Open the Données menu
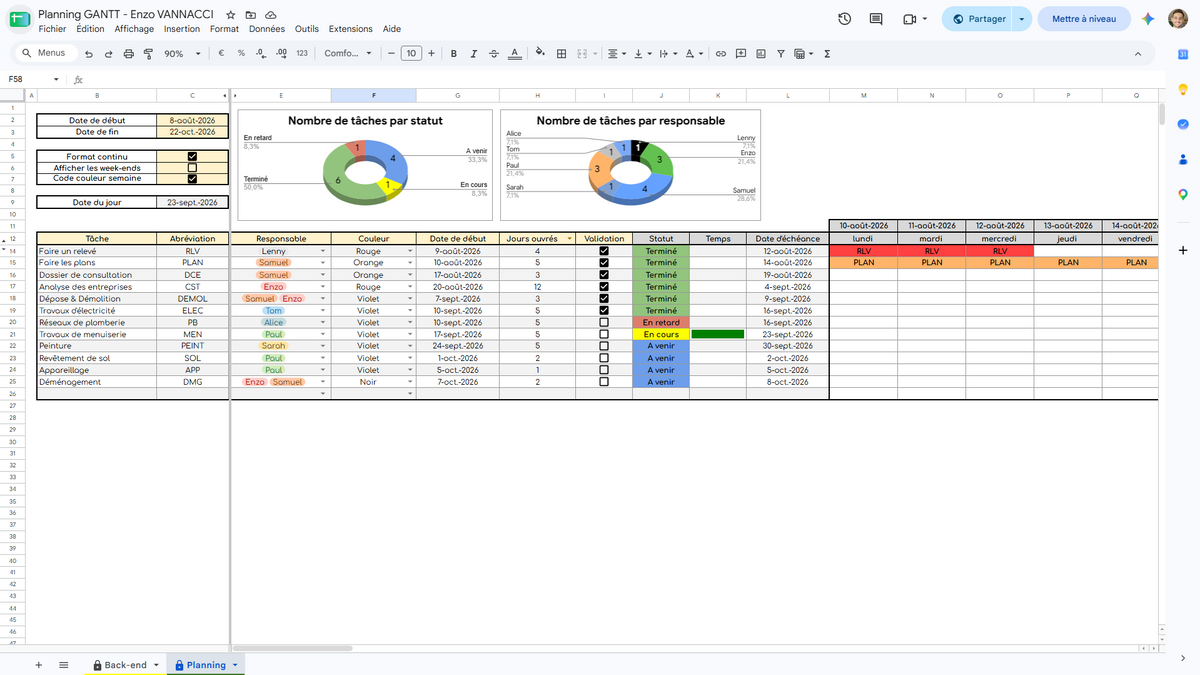Screen dimensions: 1200x675 (267, 29)
